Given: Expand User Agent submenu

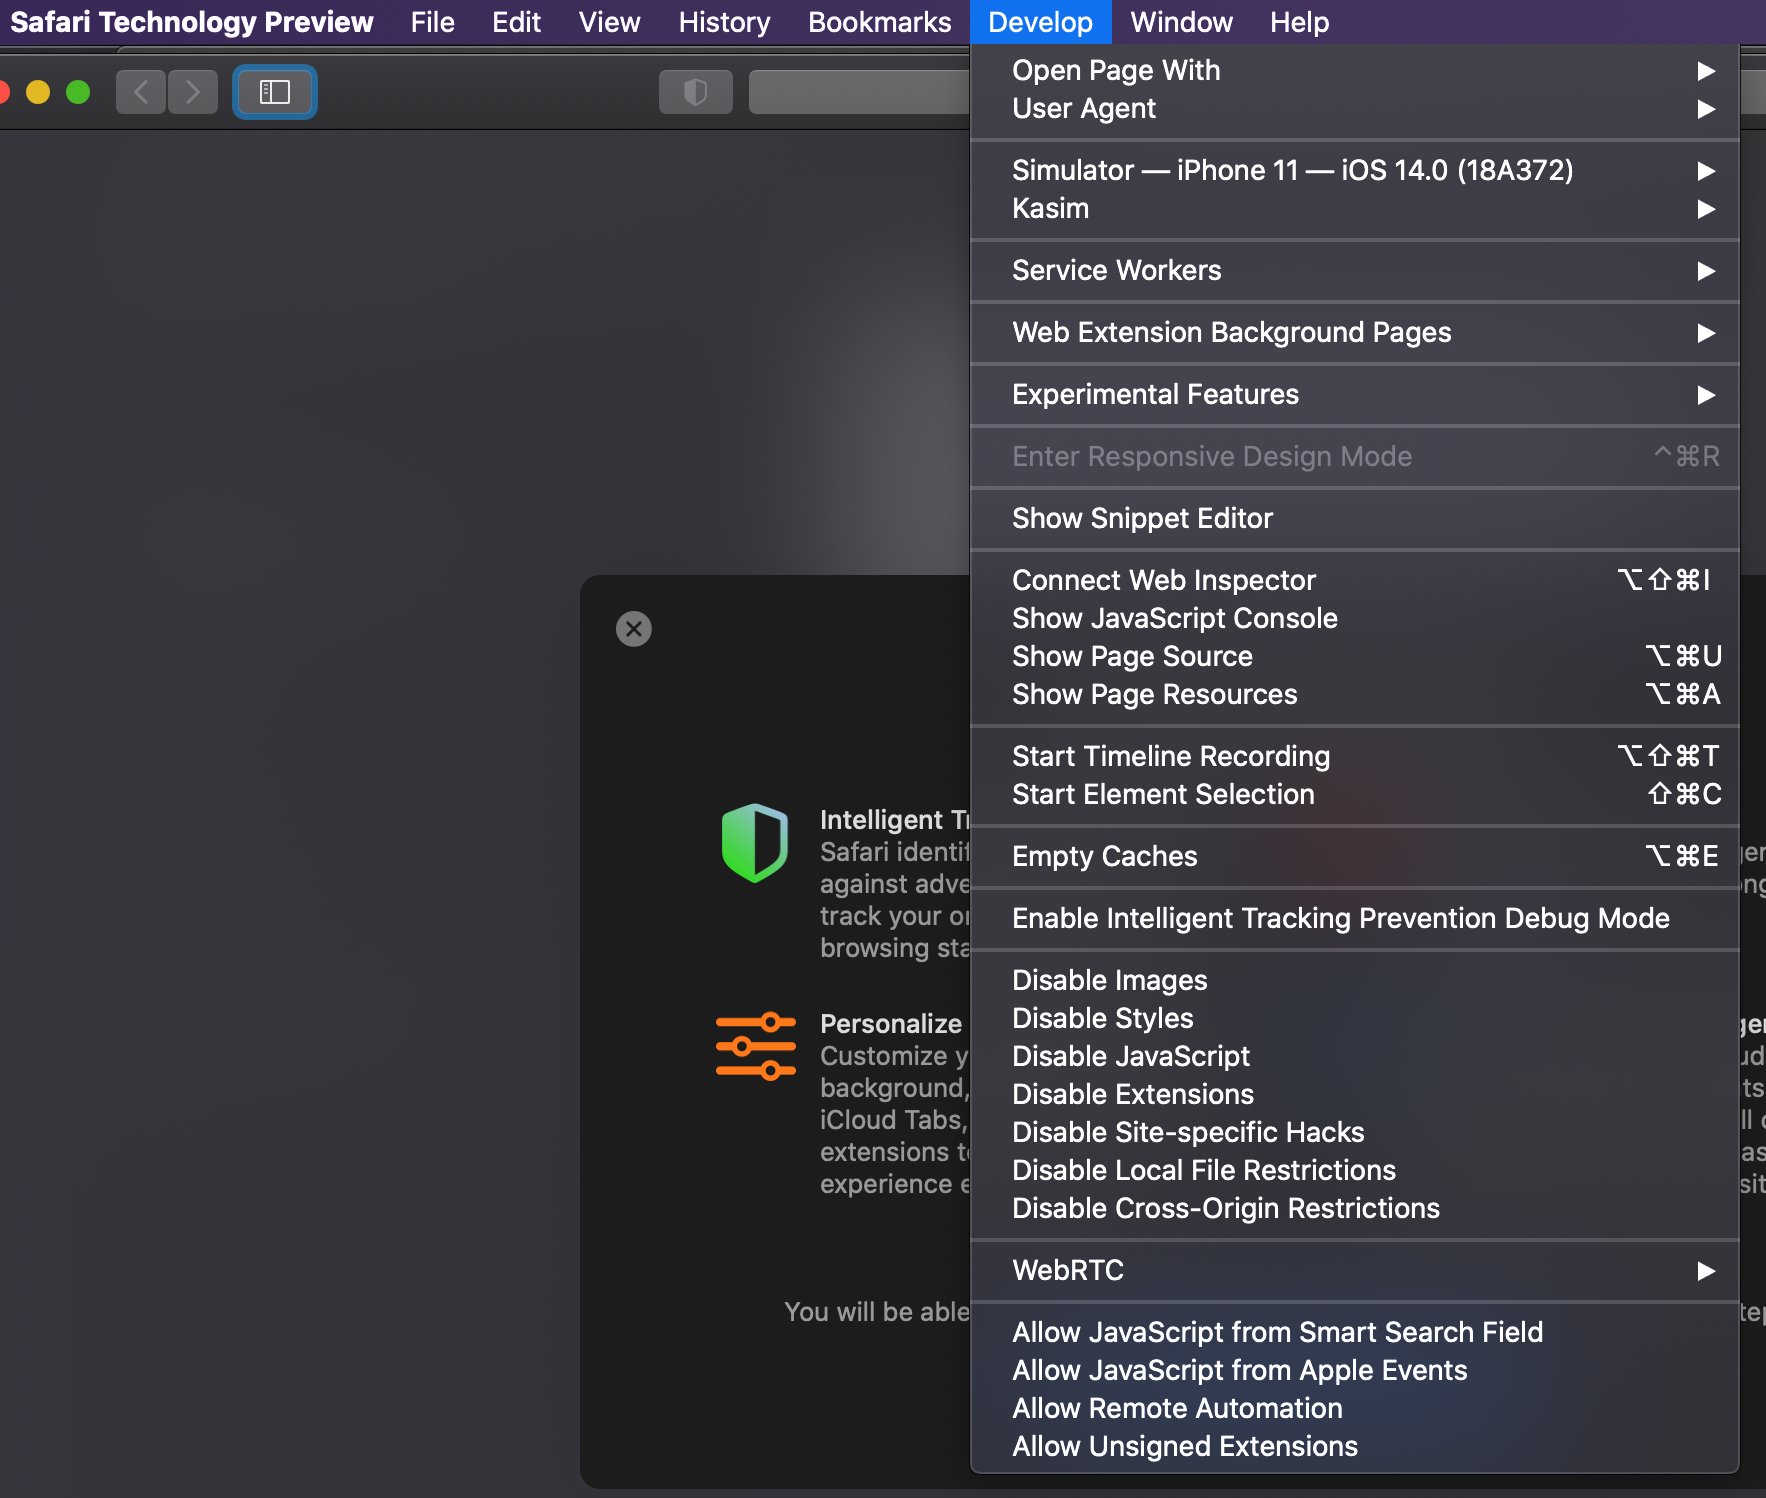Looking at the screenshot, I should click(1355, 108).
